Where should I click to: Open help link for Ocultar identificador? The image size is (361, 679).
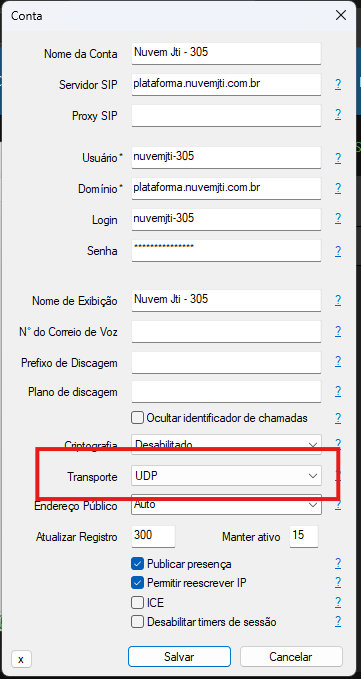pyautogui.click(x=338, y=418)
